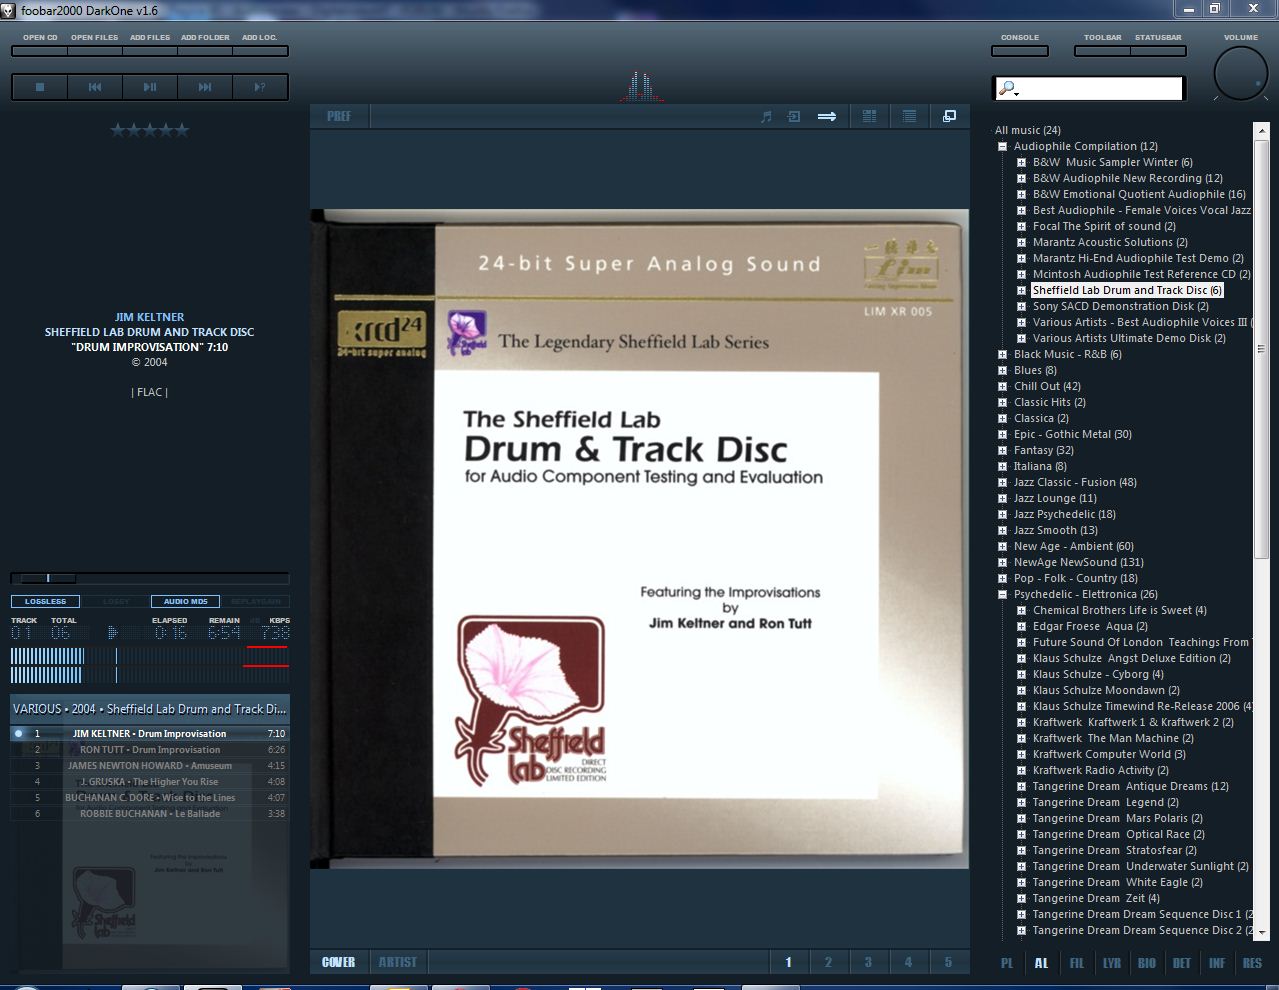Select track James Newton Howard Amuseum
1279x990 pixels.
(150, 766)
